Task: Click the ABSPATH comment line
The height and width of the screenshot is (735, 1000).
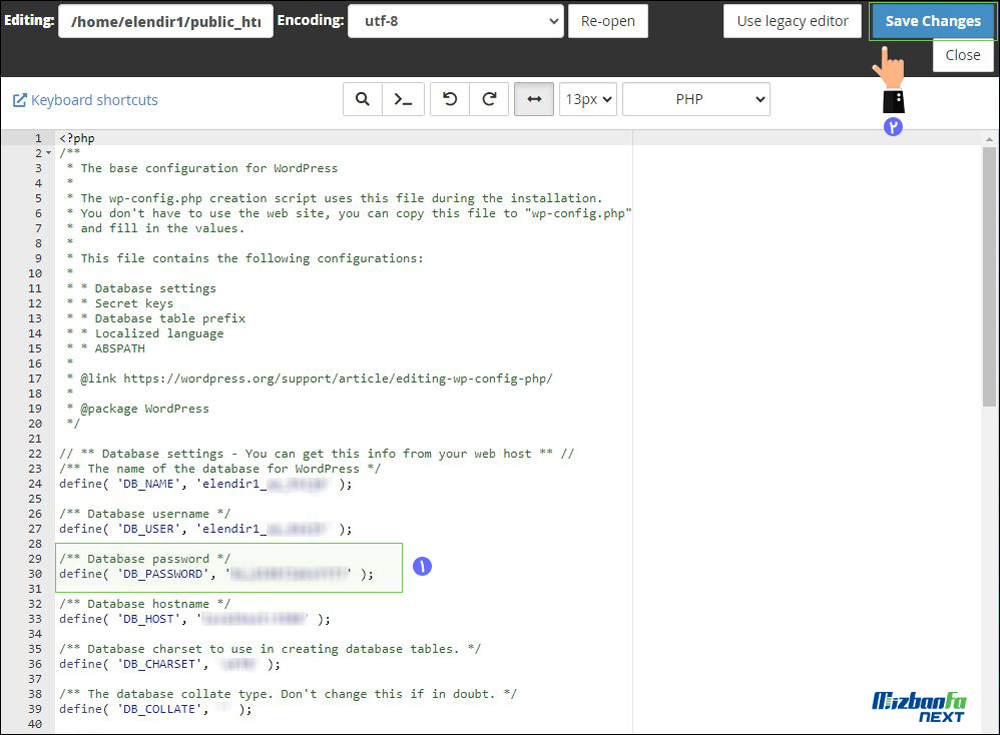Action: [106, 349]
